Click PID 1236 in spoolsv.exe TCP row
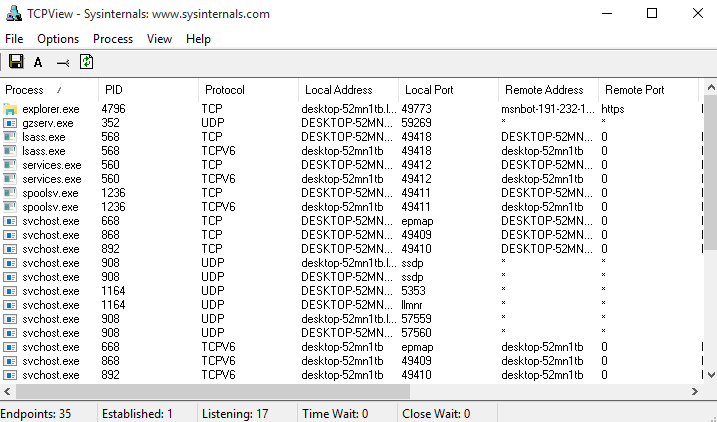Screen dimensions: 717x422 [x=113, y=193]
